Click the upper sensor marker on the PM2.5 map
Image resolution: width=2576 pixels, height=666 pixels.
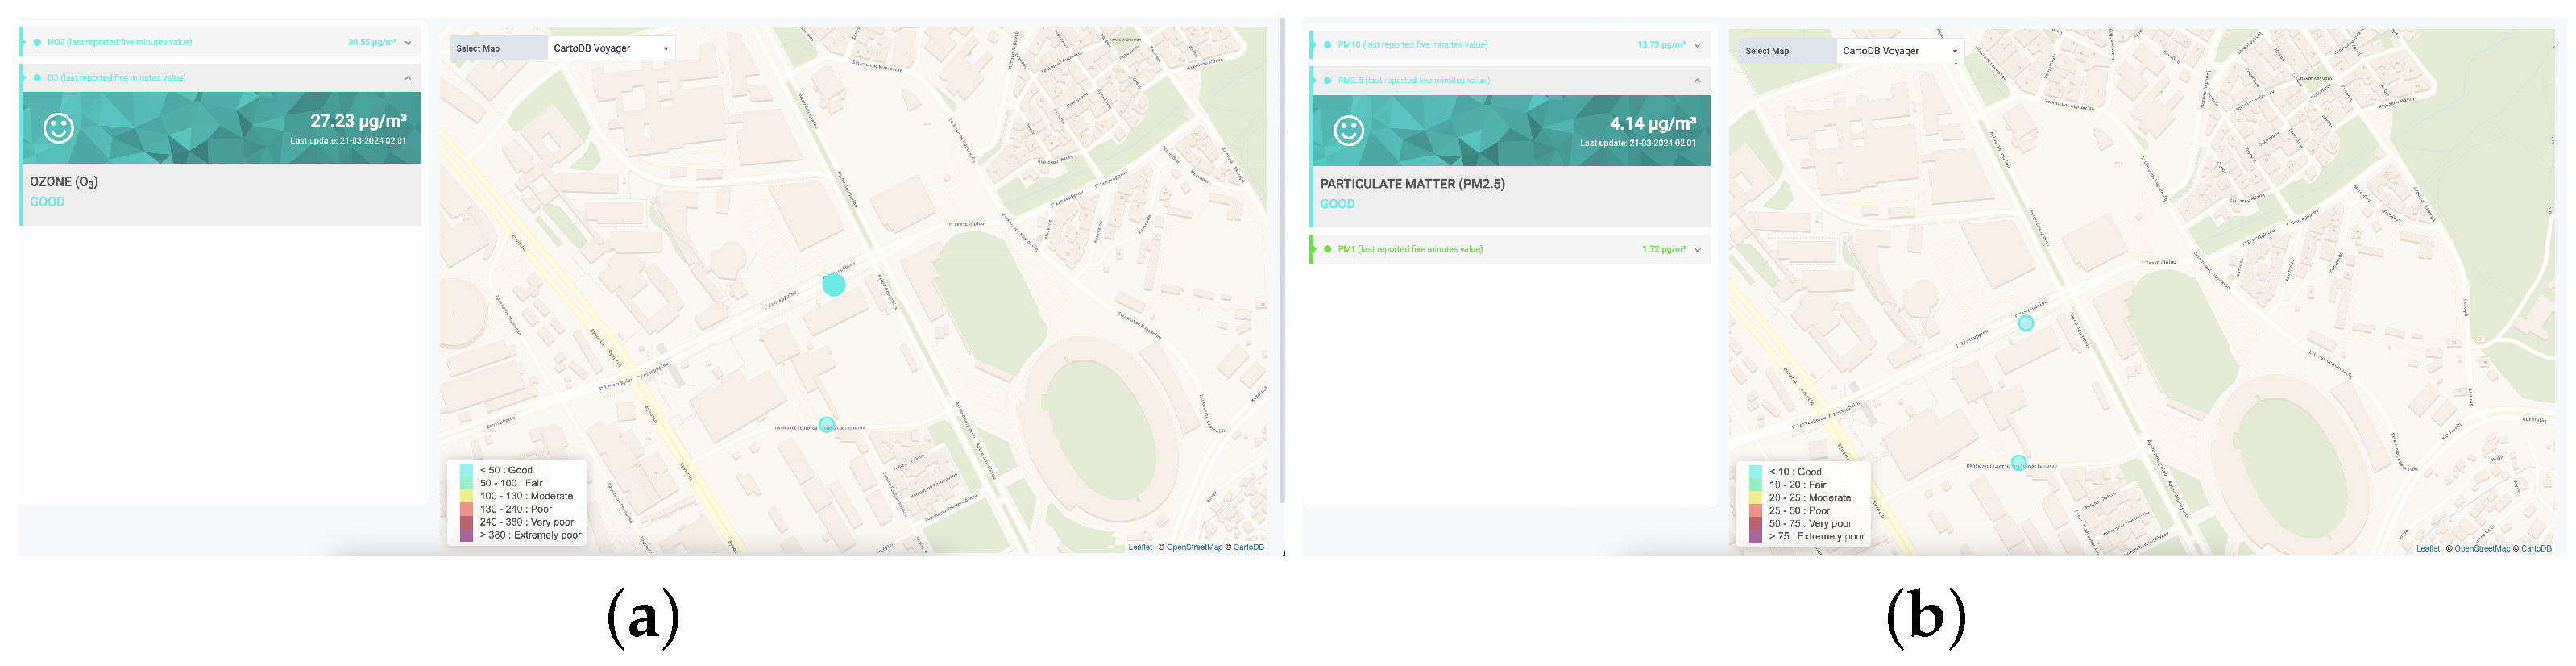click(x=2025, y=323)
